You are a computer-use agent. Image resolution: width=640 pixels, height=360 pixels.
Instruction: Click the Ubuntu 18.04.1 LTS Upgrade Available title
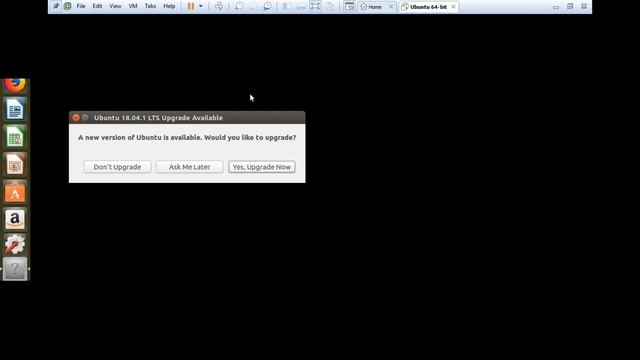pyautogui.click(x=158, y=118)
